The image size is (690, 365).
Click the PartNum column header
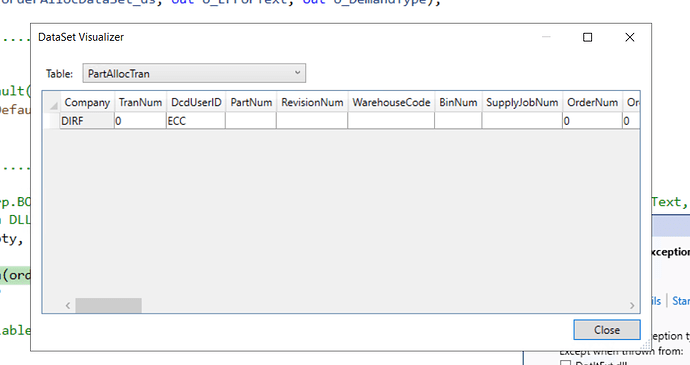click(251, 102)
